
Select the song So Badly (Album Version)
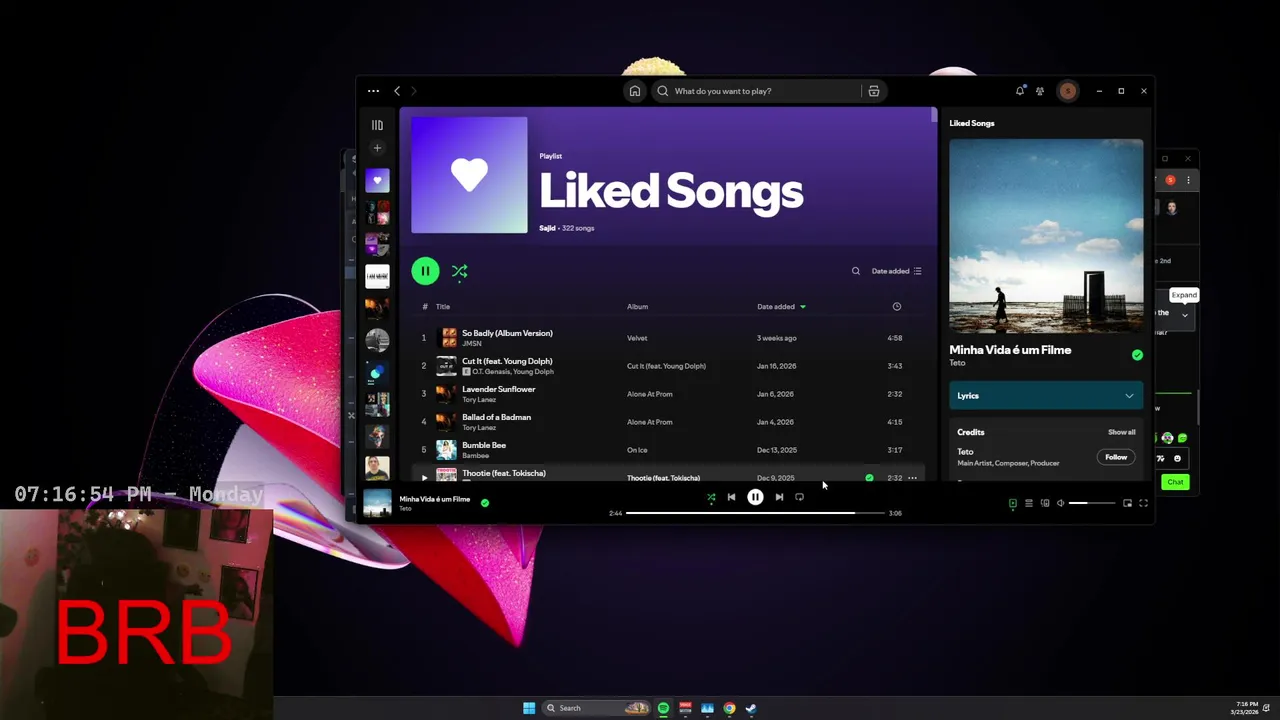(x=507, y=333)
